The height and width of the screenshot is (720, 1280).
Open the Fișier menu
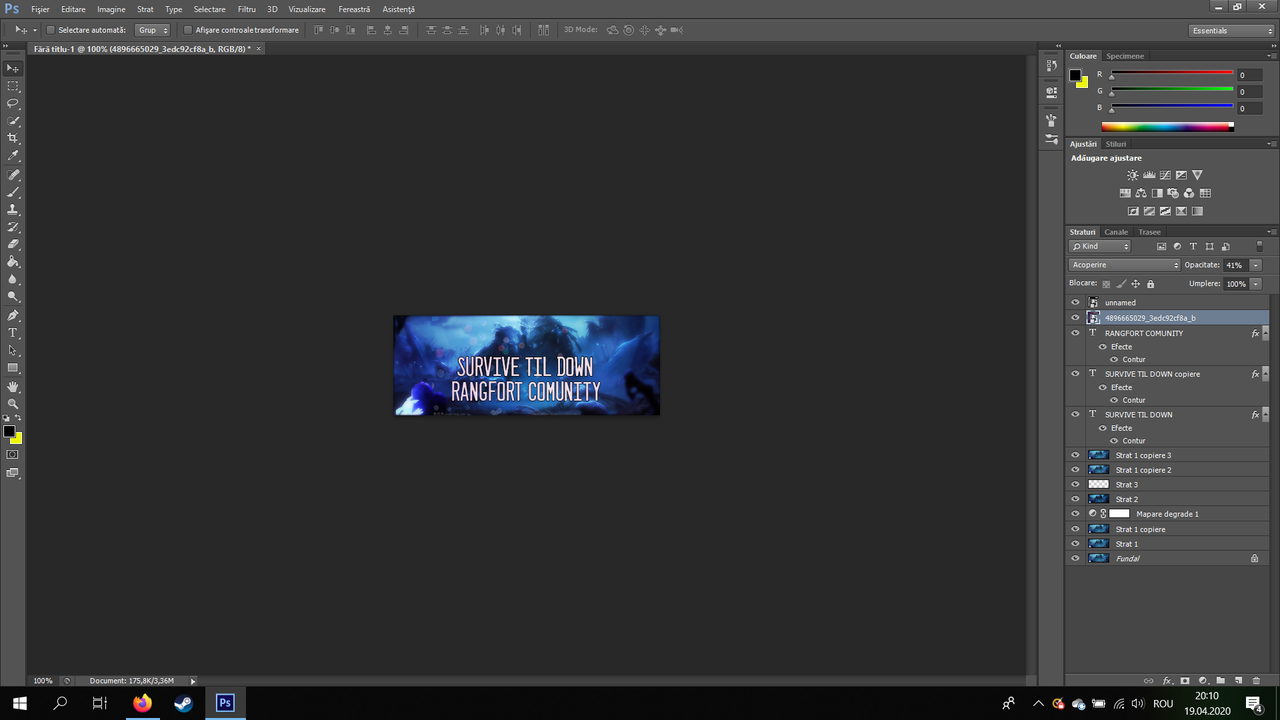coord(40,9)
